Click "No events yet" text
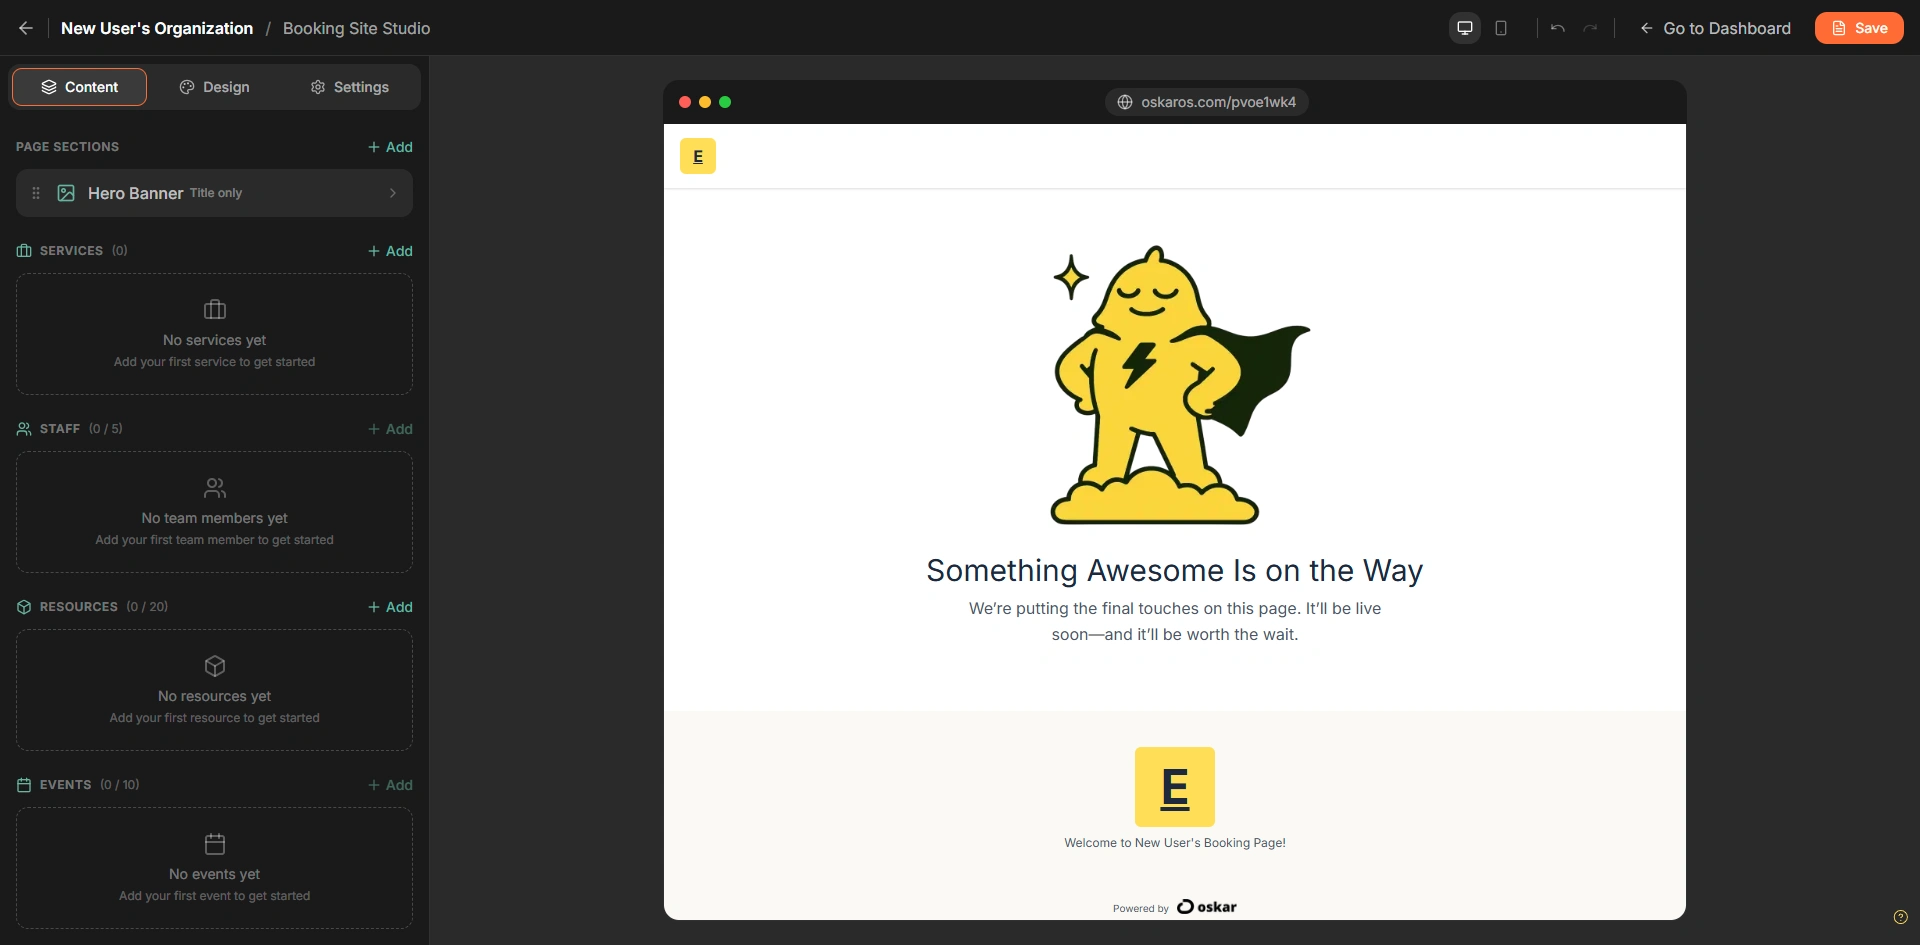 coord(215,874)
